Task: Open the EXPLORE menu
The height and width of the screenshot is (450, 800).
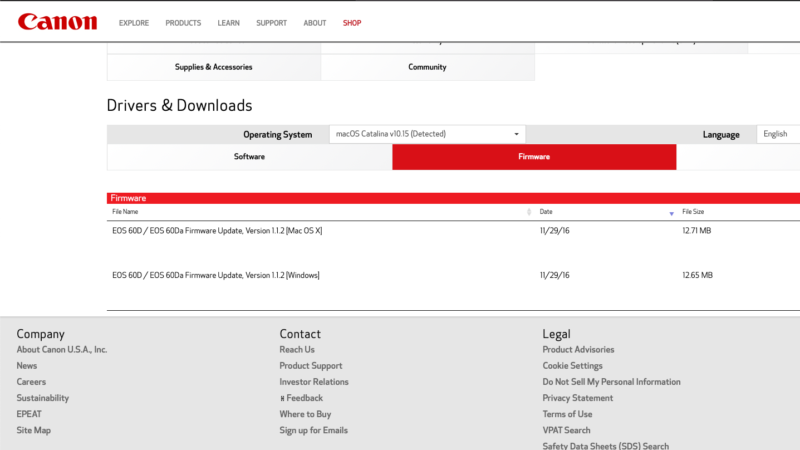Action: coord(134,23)
